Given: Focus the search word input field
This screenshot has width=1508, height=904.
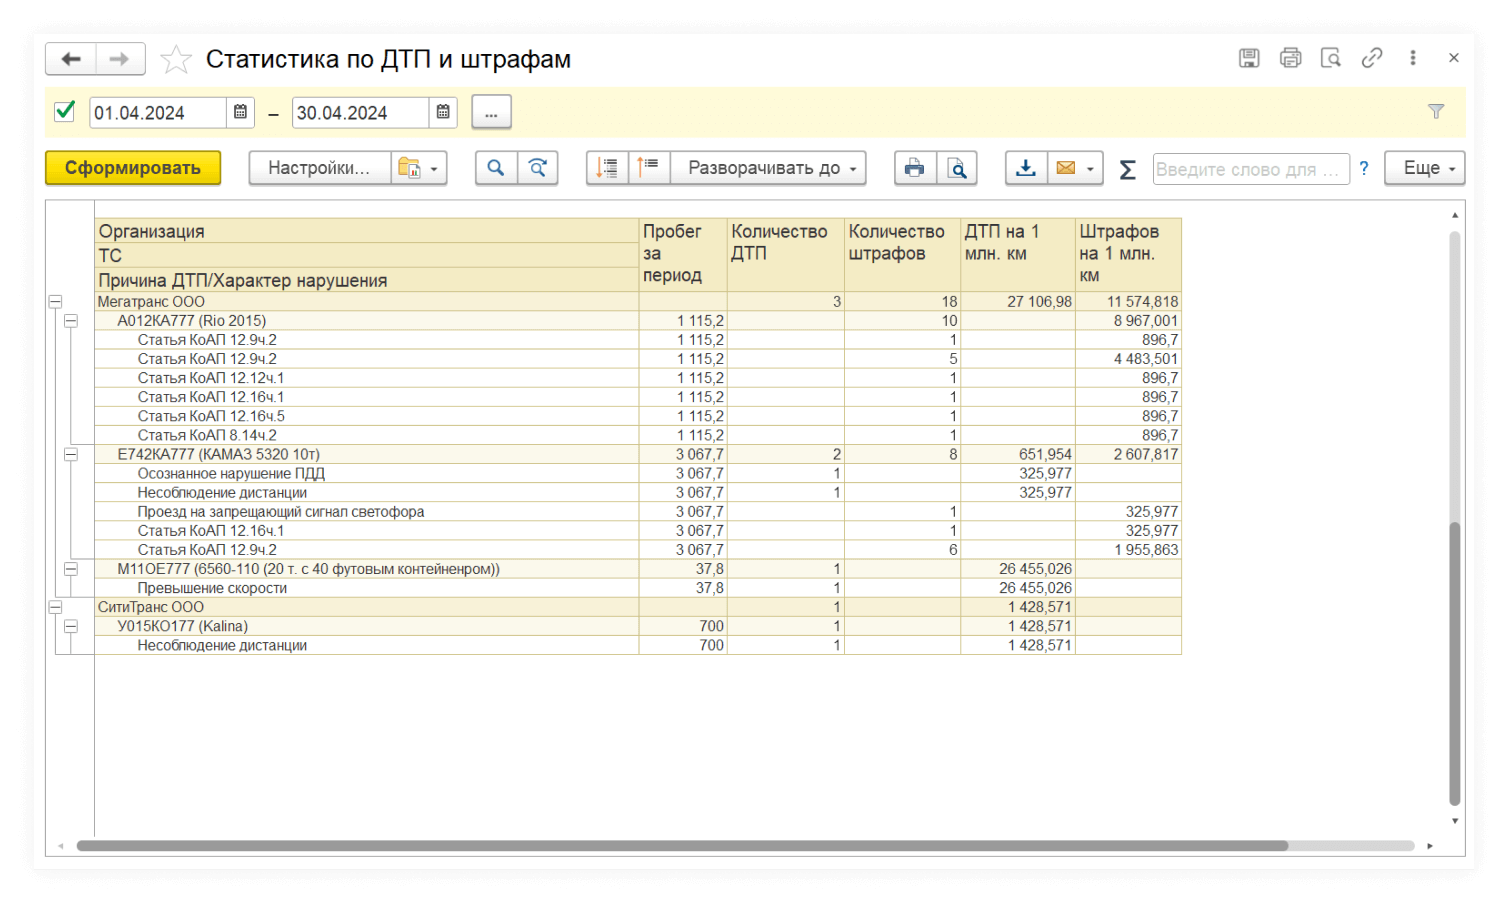Looking at the screenshot, I should 1251,169.
